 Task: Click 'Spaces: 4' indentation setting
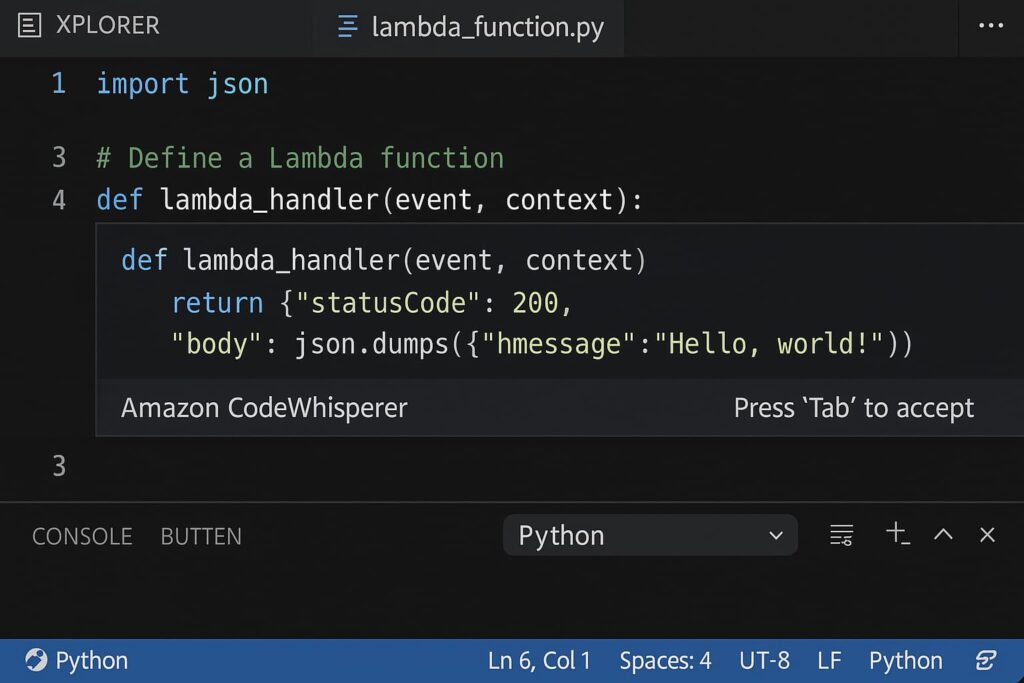(x=665, y=661)
